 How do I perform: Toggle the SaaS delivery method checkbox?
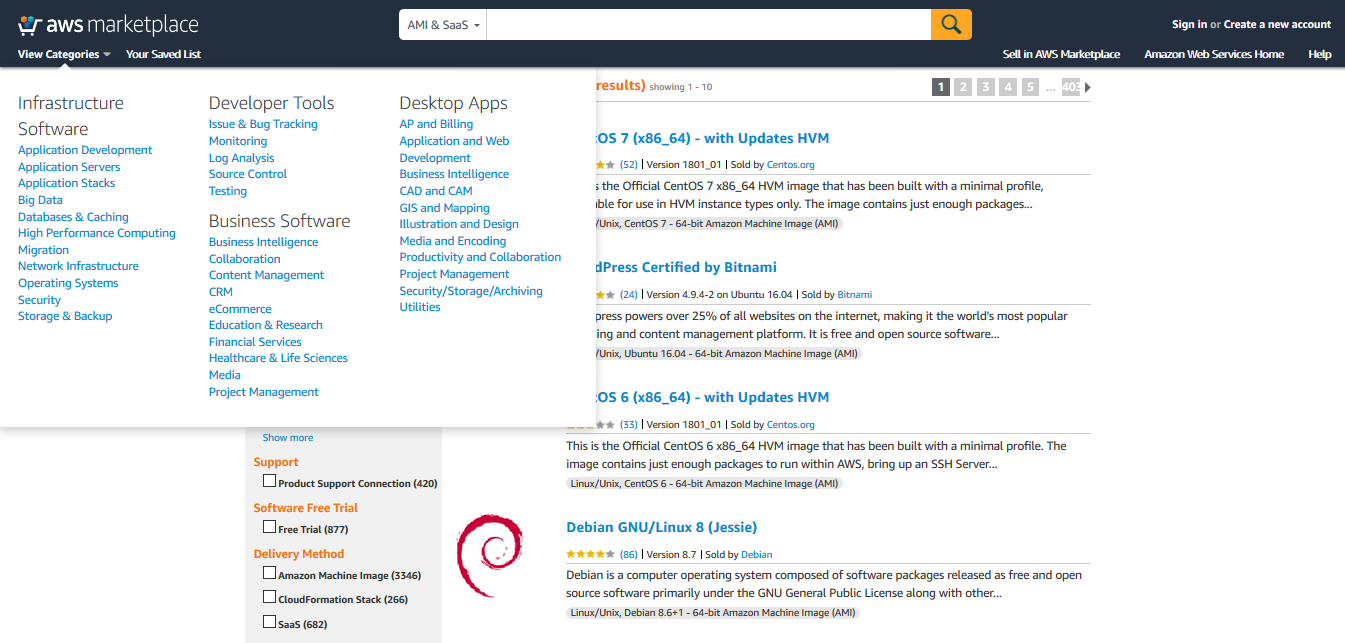click(269, 622)
